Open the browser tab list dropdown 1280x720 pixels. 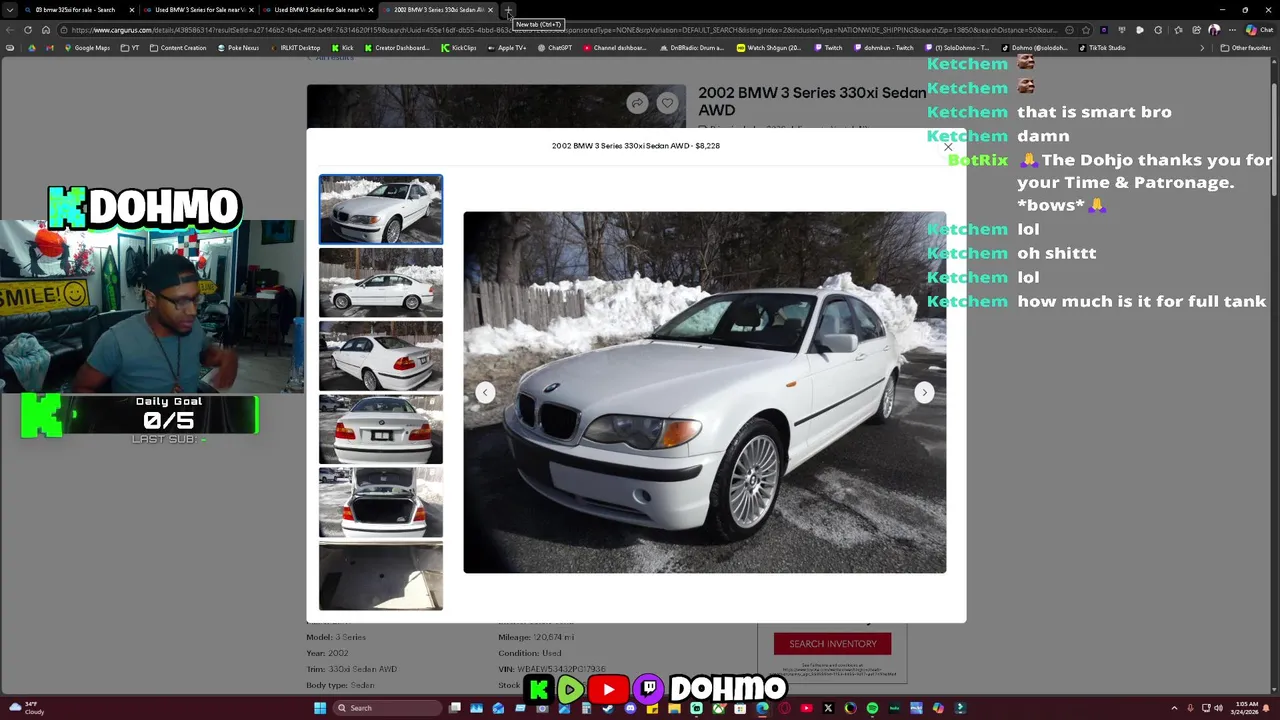(10, 10)
